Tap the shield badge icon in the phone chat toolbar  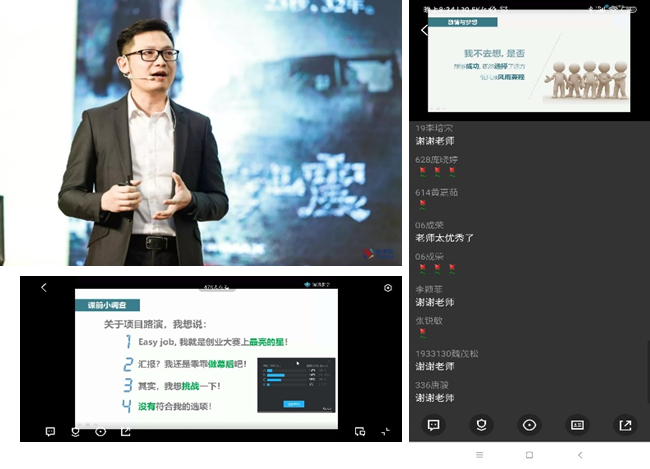tap(481, 425)
